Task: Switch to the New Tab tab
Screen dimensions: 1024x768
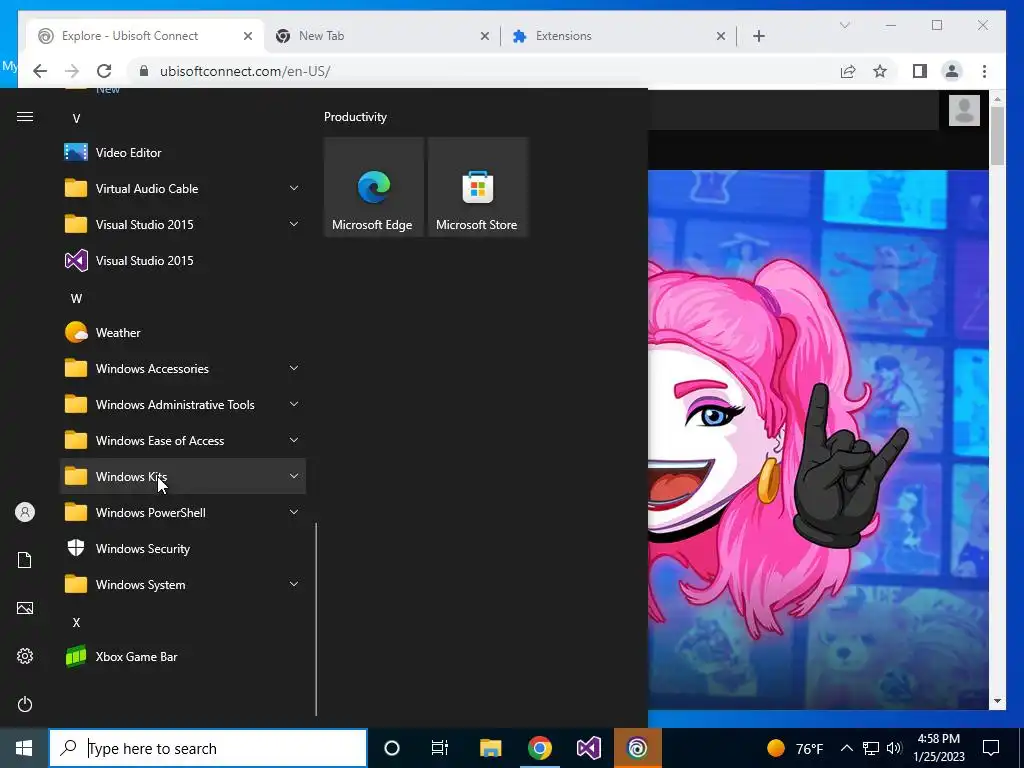Action: (382, 36)
